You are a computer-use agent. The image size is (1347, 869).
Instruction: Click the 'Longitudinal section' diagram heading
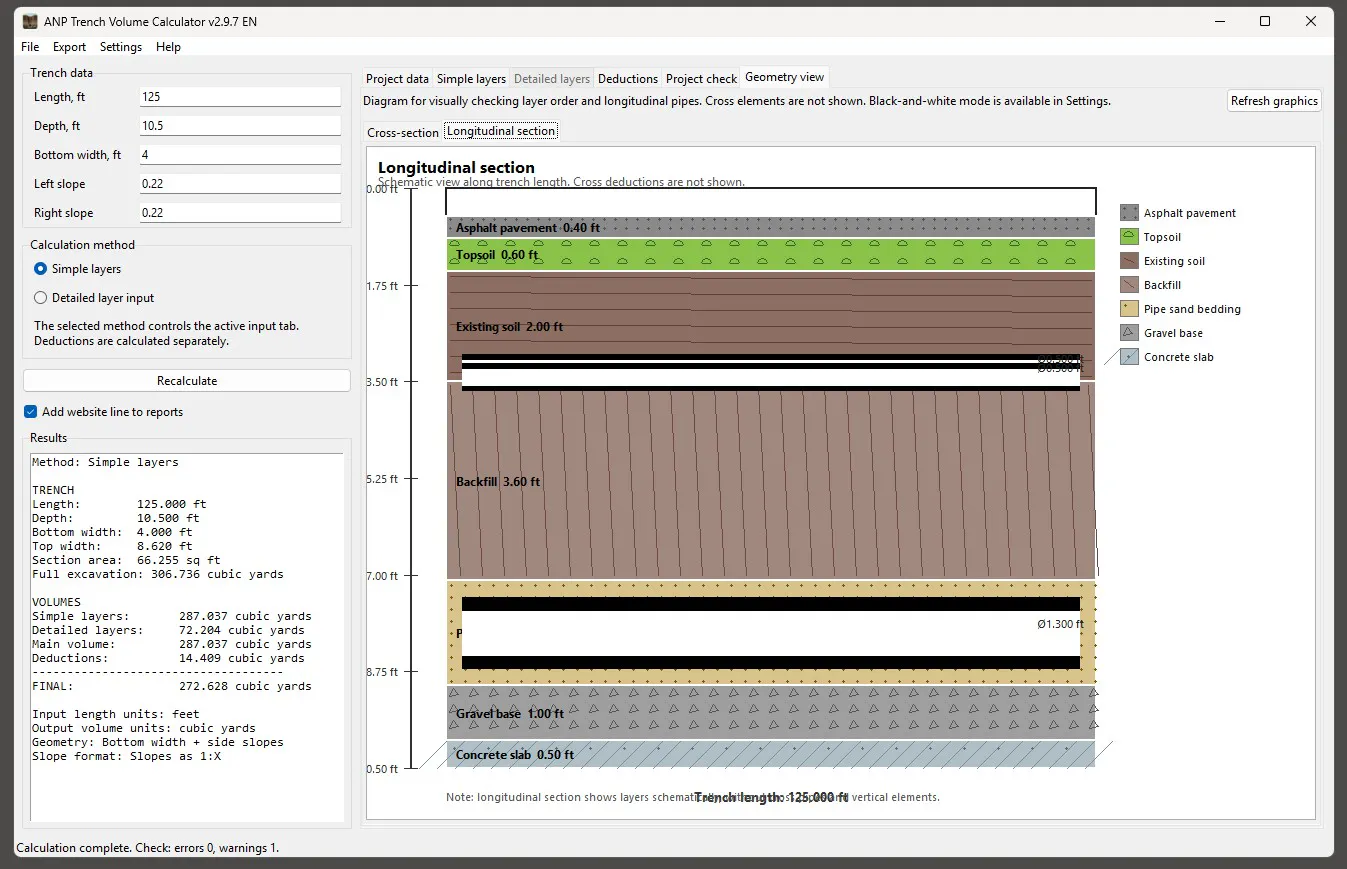(x=456, y=167)
